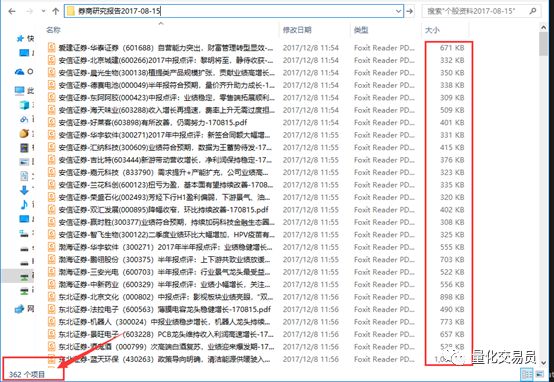The image size is (554, 382).
Task: Select file 东北证券-法拉电子 (600563)
Action: tap(165, 310)
